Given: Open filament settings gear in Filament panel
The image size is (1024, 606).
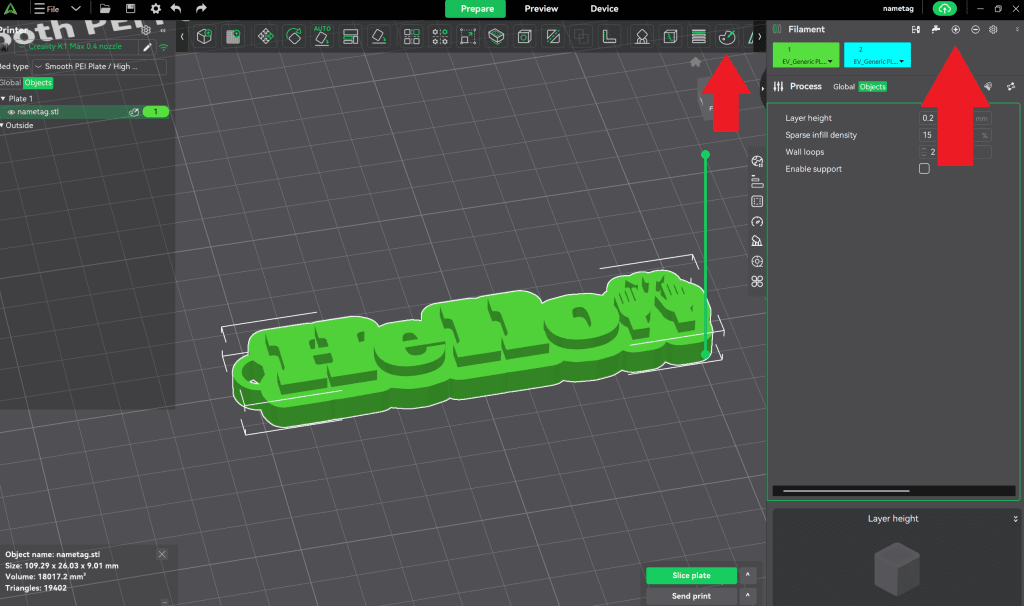Looking at the screenshot, I should (x=993, y=29).
